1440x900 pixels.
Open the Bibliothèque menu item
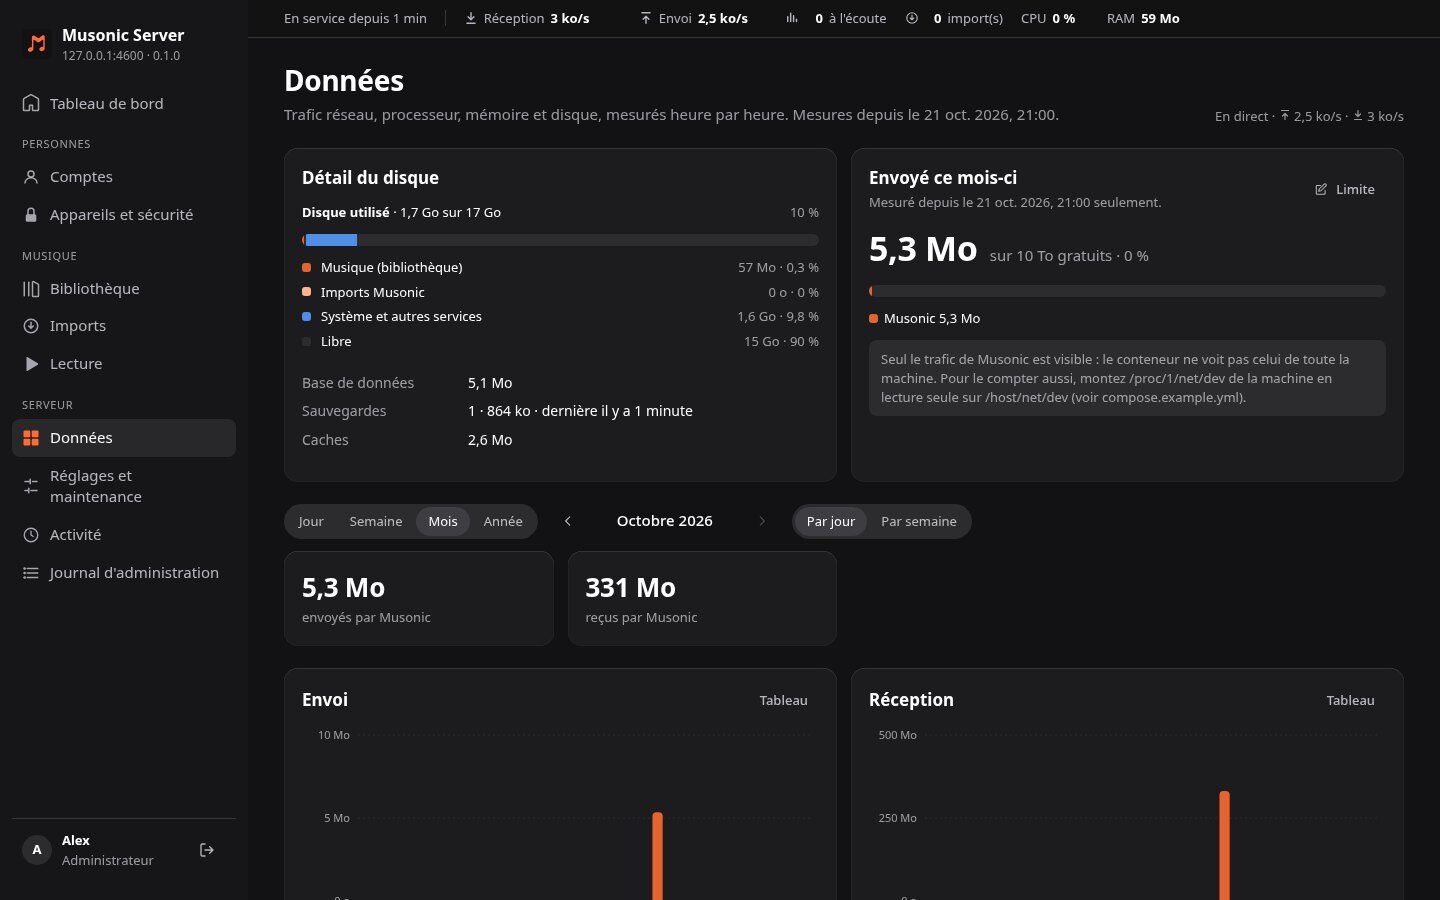click(x=124, y=289)
